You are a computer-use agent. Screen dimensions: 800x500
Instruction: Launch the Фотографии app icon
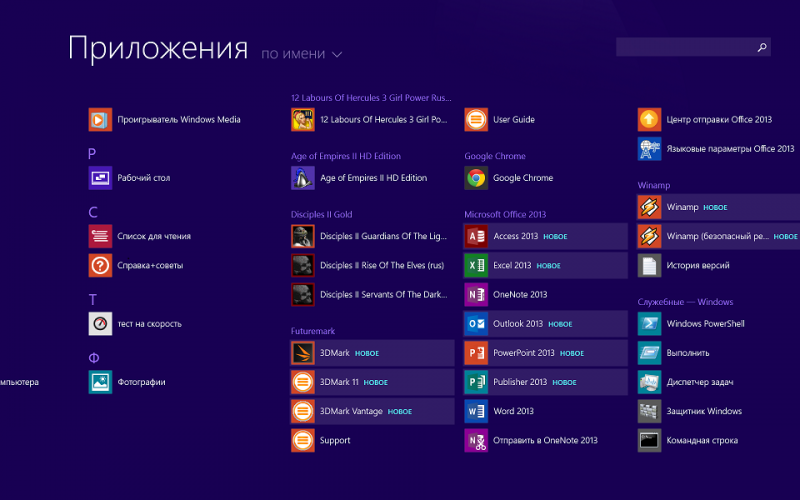point(100,382)
